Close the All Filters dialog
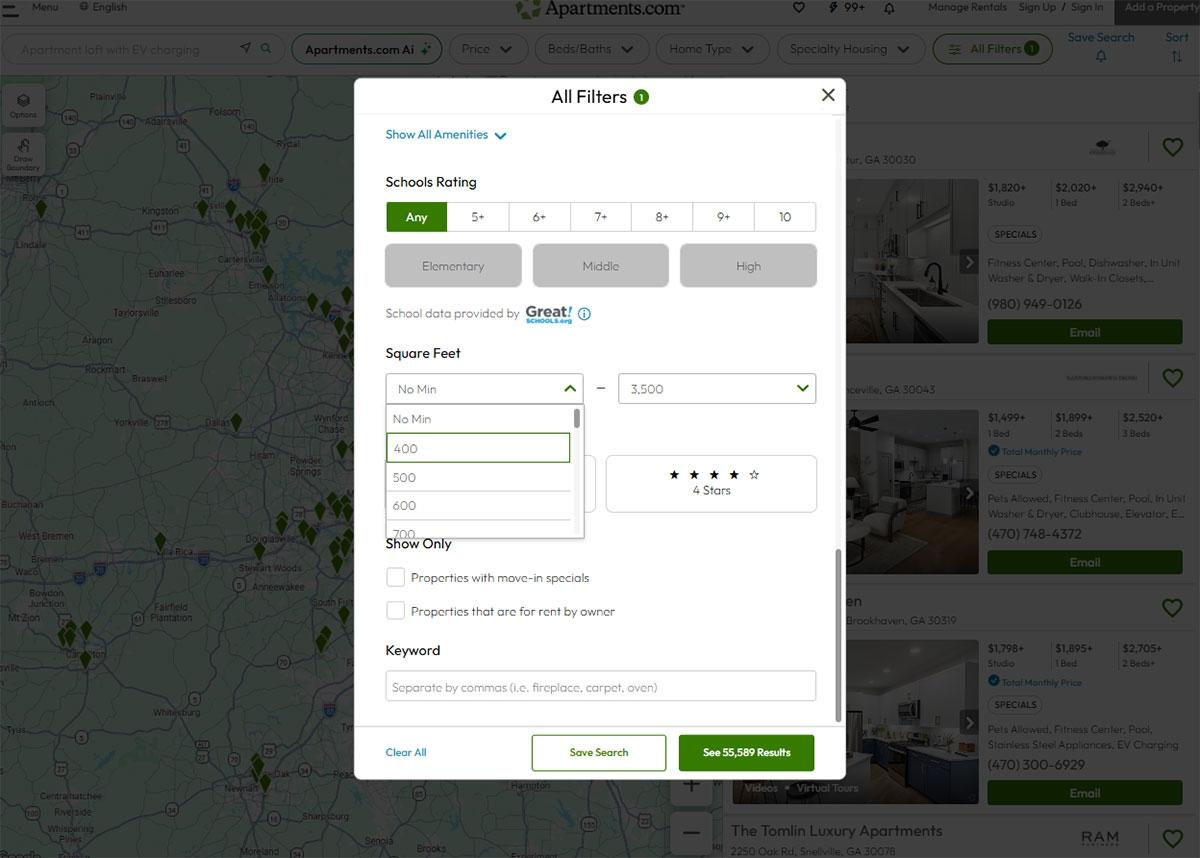This screenshot has width=1200, height=858. [827, 95]
